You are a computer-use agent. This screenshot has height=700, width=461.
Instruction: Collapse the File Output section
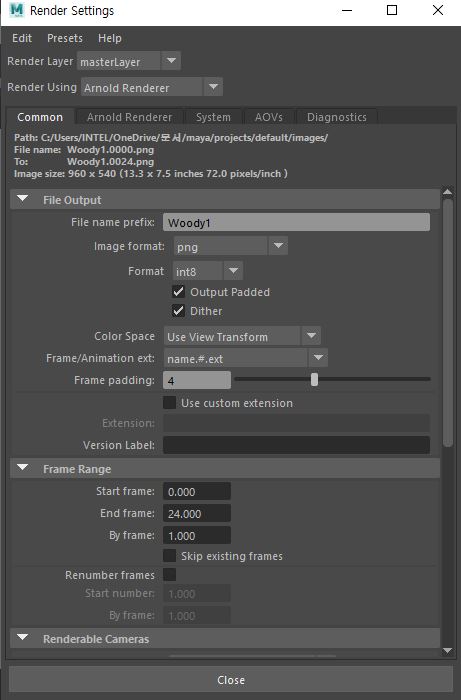[x=22, y=199]
